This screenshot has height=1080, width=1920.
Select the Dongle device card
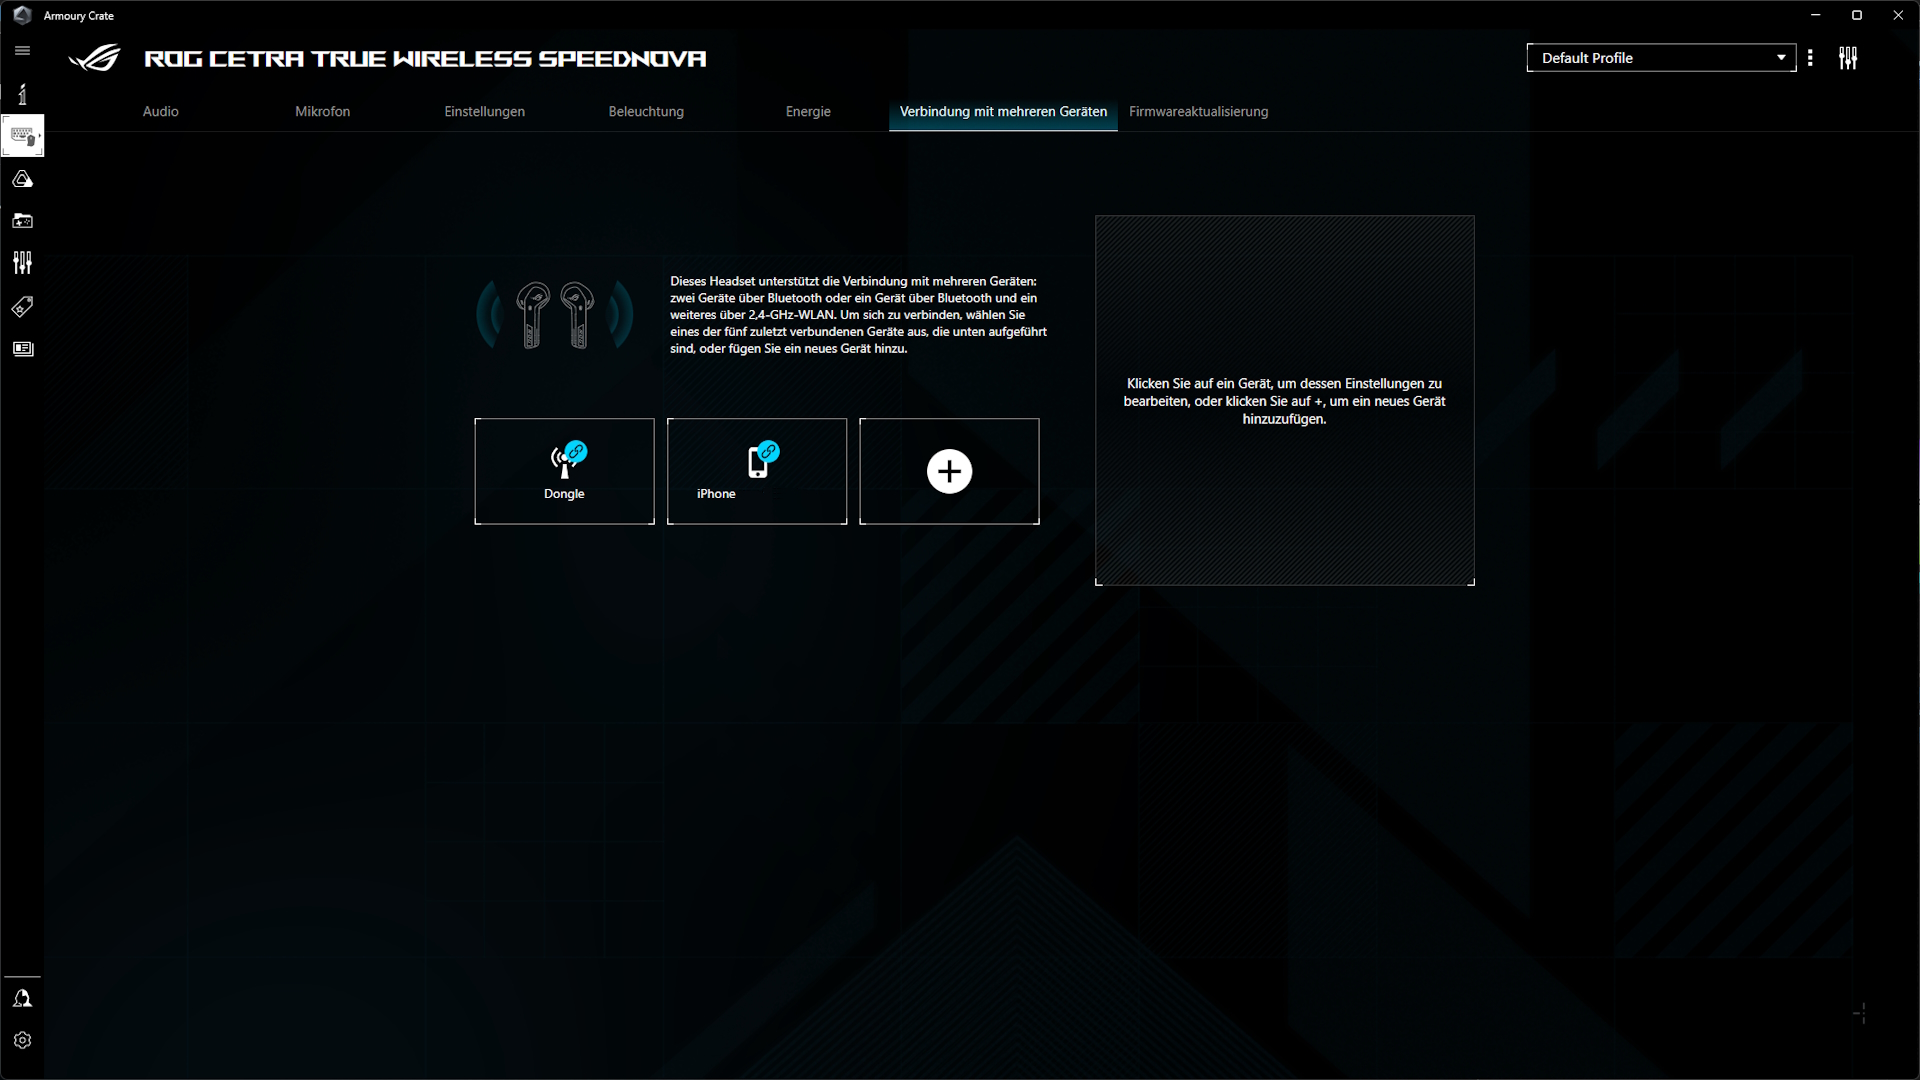point(564,471)
